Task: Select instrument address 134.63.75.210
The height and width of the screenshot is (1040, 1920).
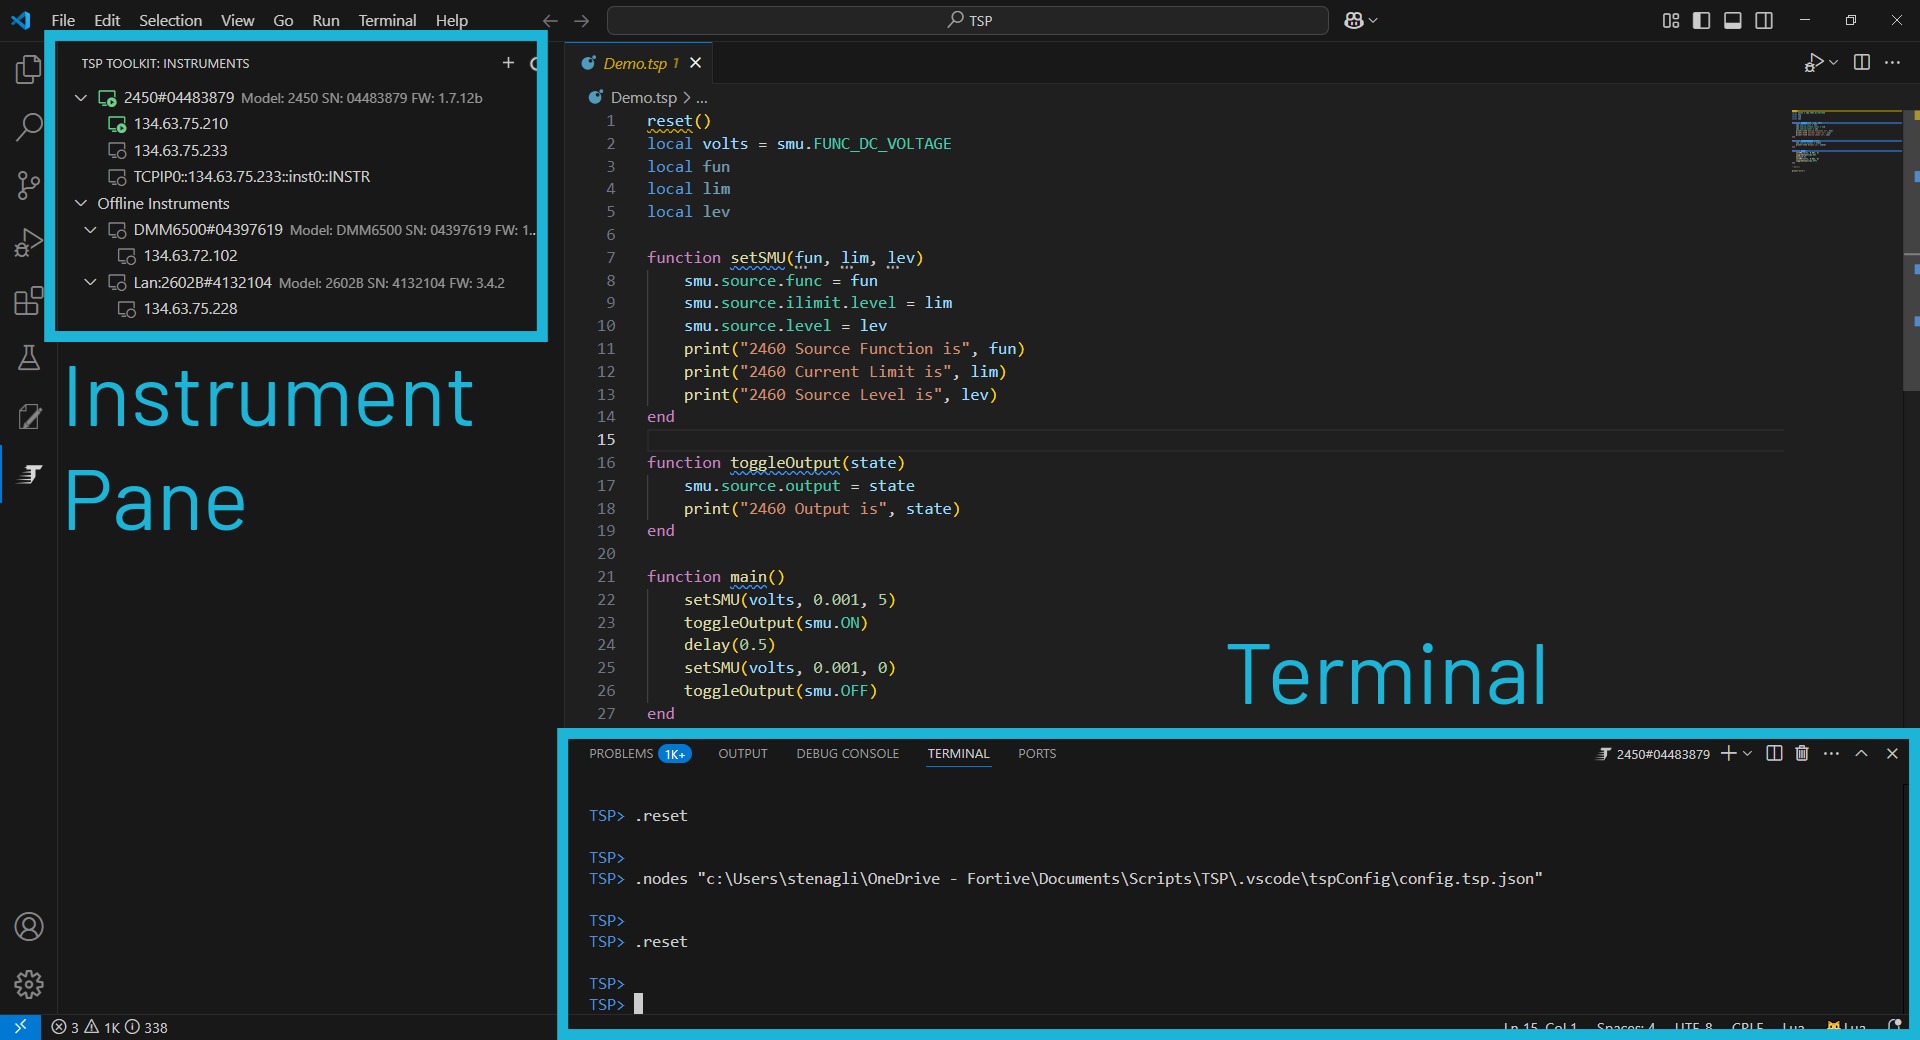Action: pyautogui.click(x=181, y=124)
